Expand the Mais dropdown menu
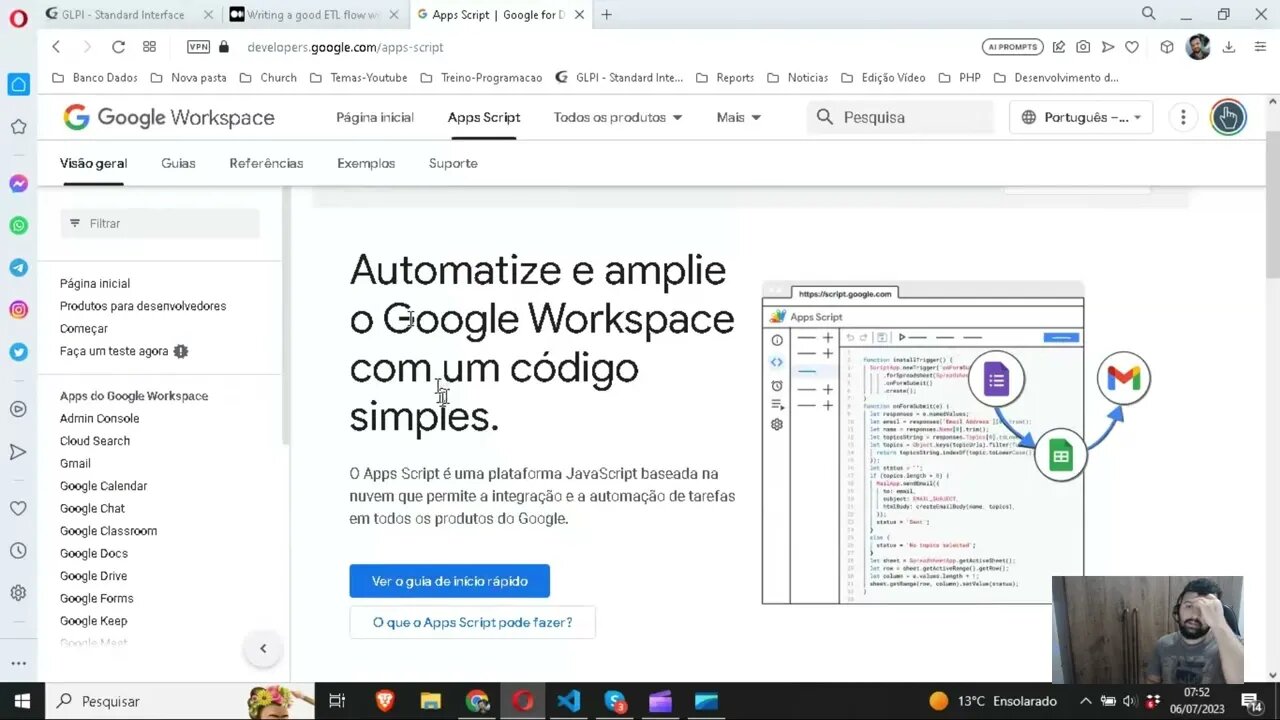Viewport: 1280px width, 720px height. (739, 117)
